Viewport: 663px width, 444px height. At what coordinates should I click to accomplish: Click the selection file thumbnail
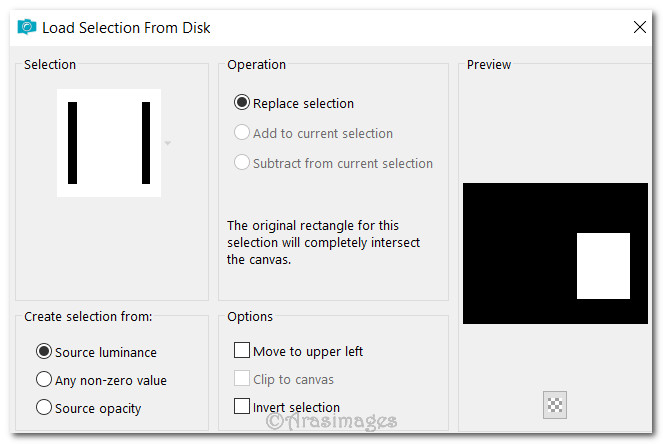click(x=109, y=143)
